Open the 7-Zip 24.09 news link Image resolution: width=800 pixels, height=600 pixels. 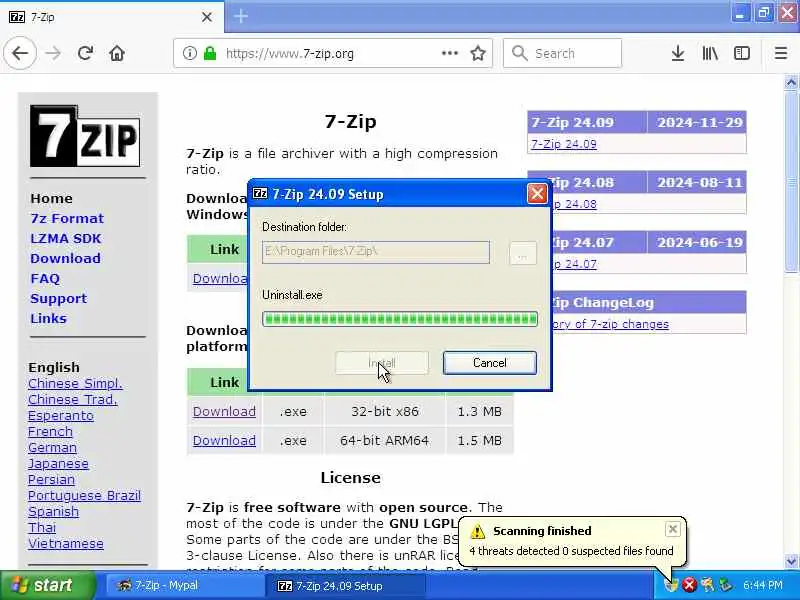(x=564, y=144)
